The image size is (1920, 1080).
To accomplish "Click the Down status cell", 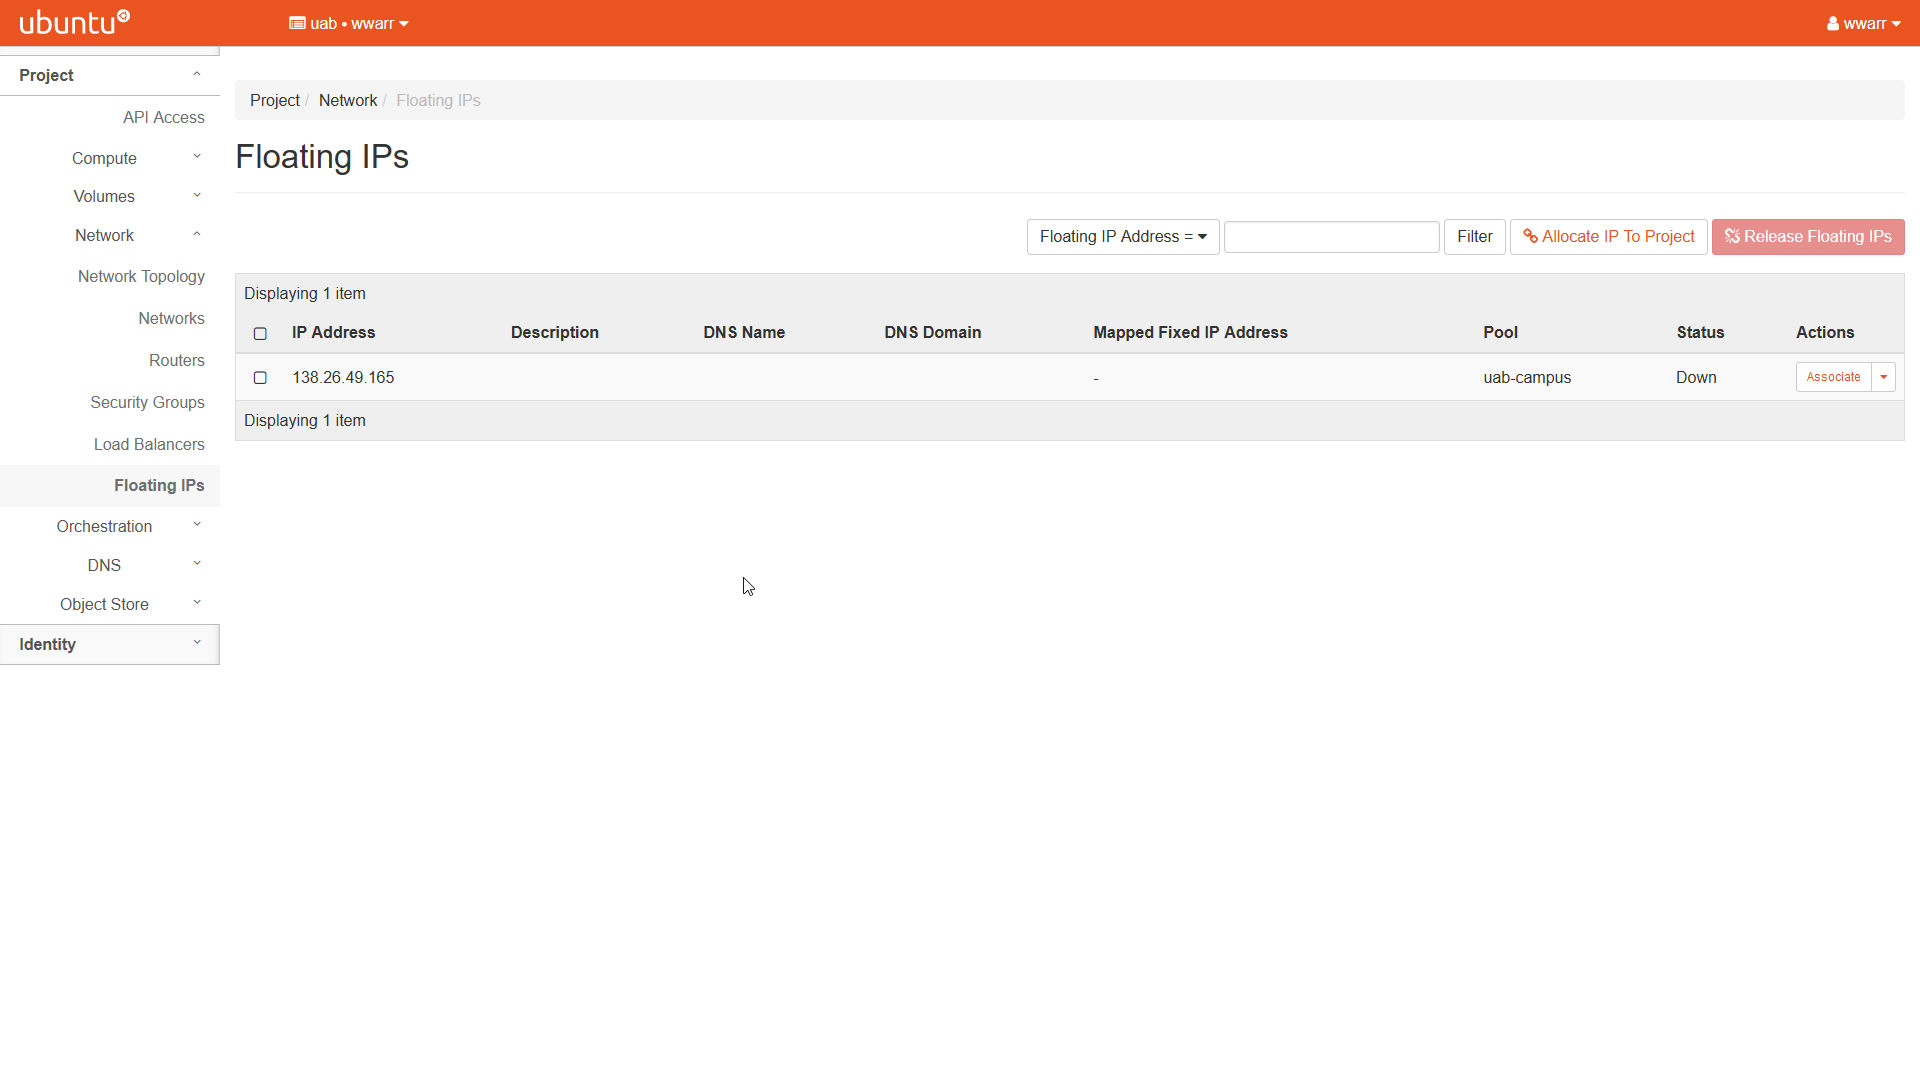I will pos(1696,377).
